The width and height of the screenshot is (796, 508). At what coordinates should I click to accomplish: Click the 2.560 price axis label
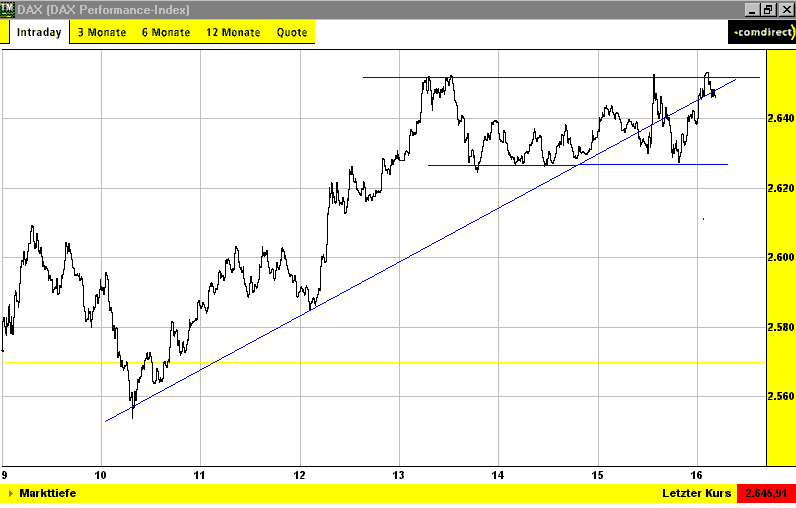click(x=781, y=396)
